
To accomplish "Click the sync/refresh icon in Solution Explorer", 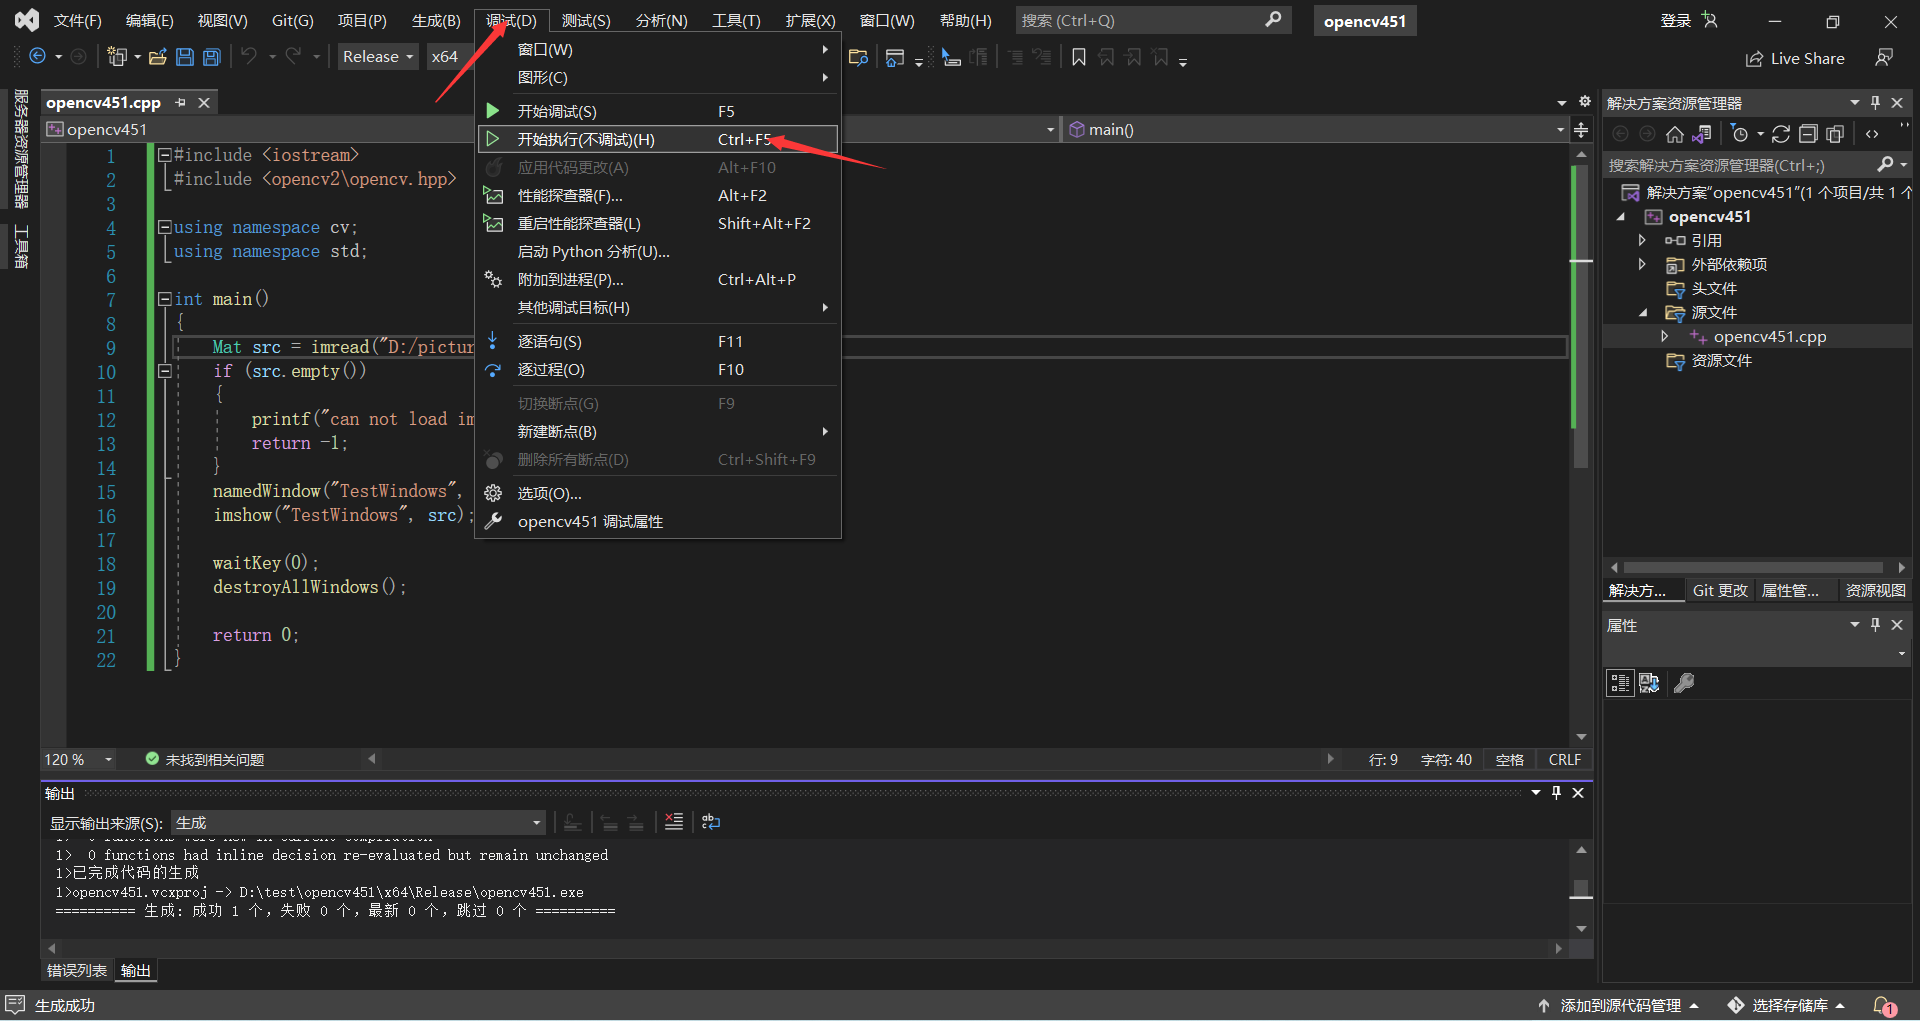I will (x=1781, y=134).
